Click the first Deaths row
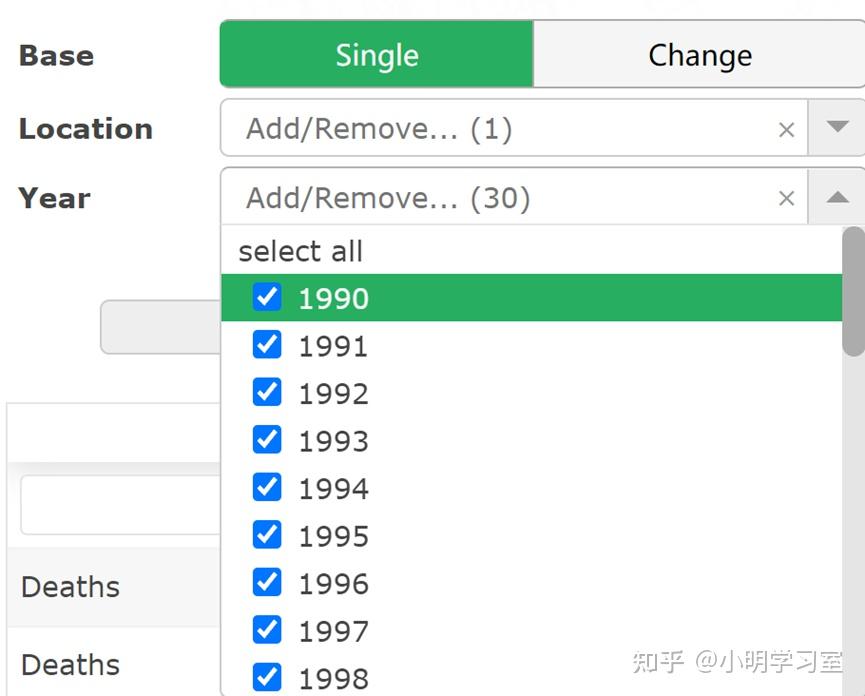 pyautogui.click(x=71, y=587)
